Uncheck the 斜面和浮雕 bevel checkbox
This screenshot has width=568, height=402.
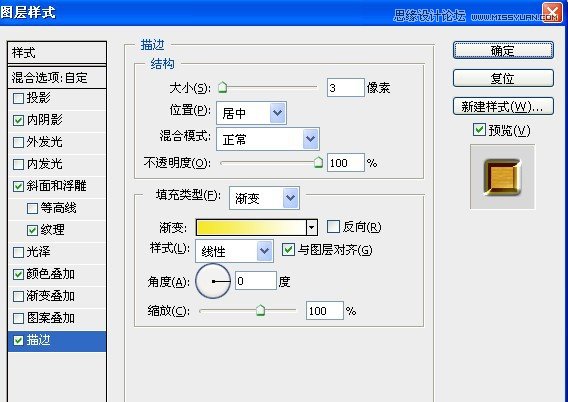point(18,187)
